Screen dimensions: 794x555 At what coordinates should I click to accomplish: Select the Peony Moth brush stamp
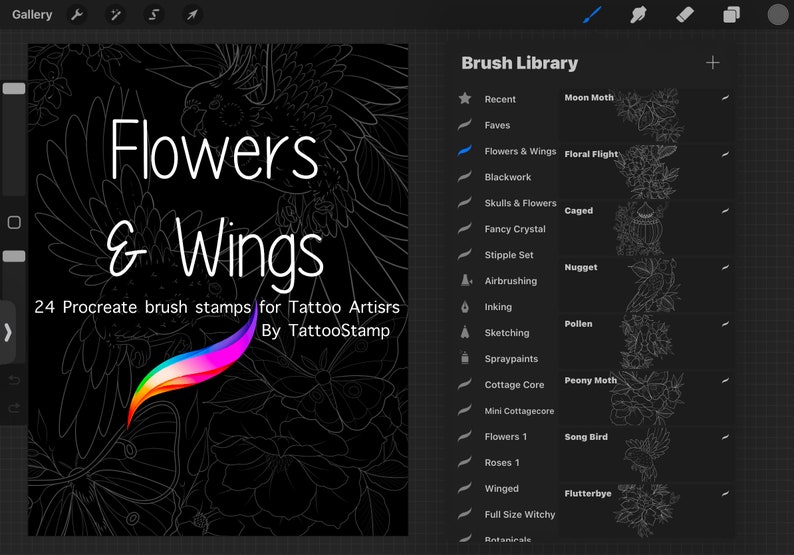tap(646, 399)
